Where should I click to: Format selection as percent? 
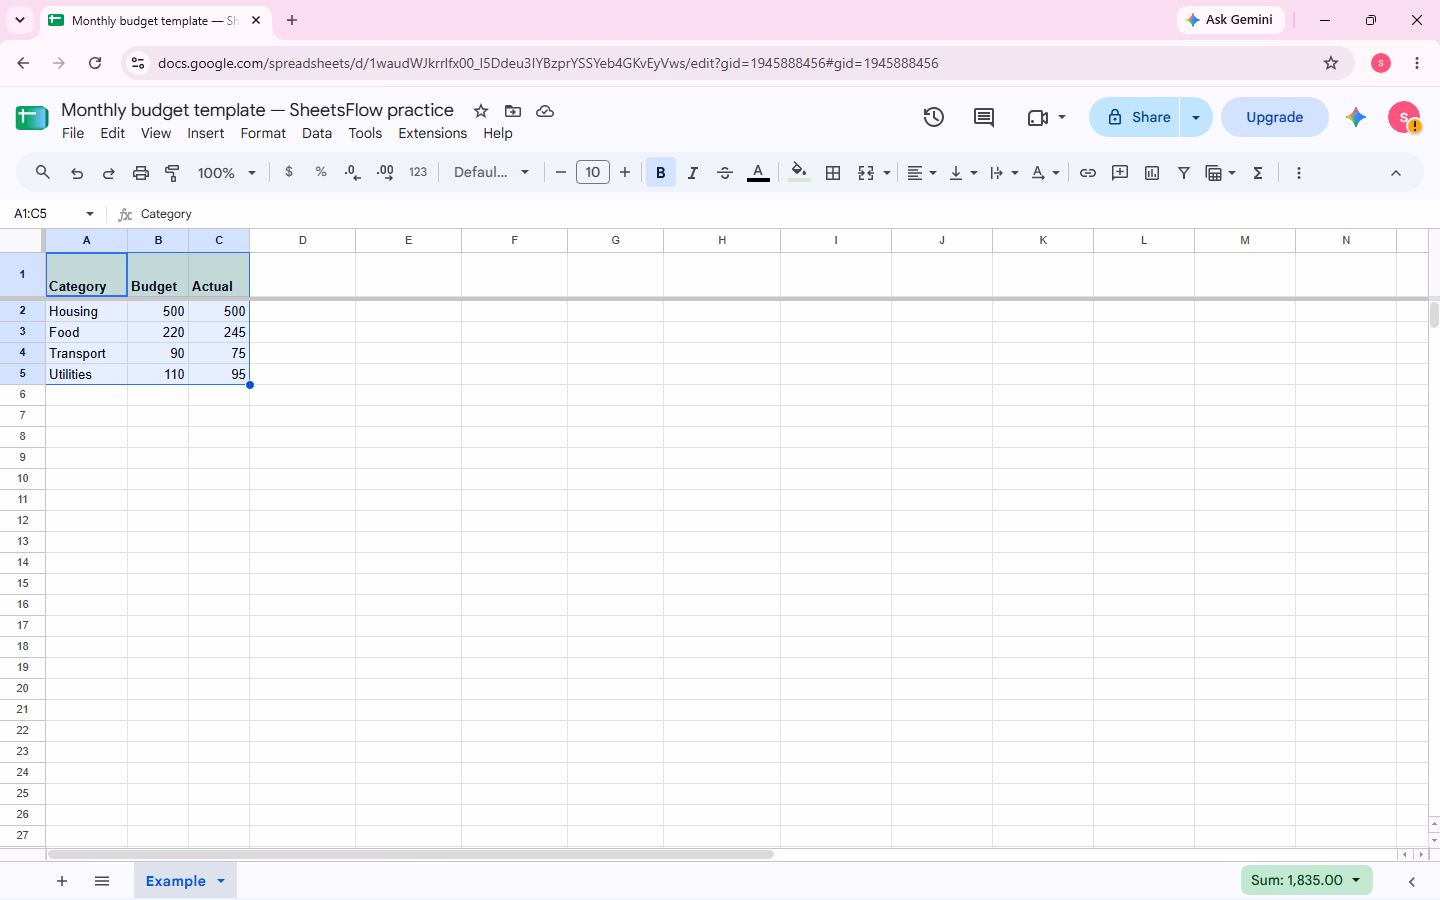click(x=321, y=172)
